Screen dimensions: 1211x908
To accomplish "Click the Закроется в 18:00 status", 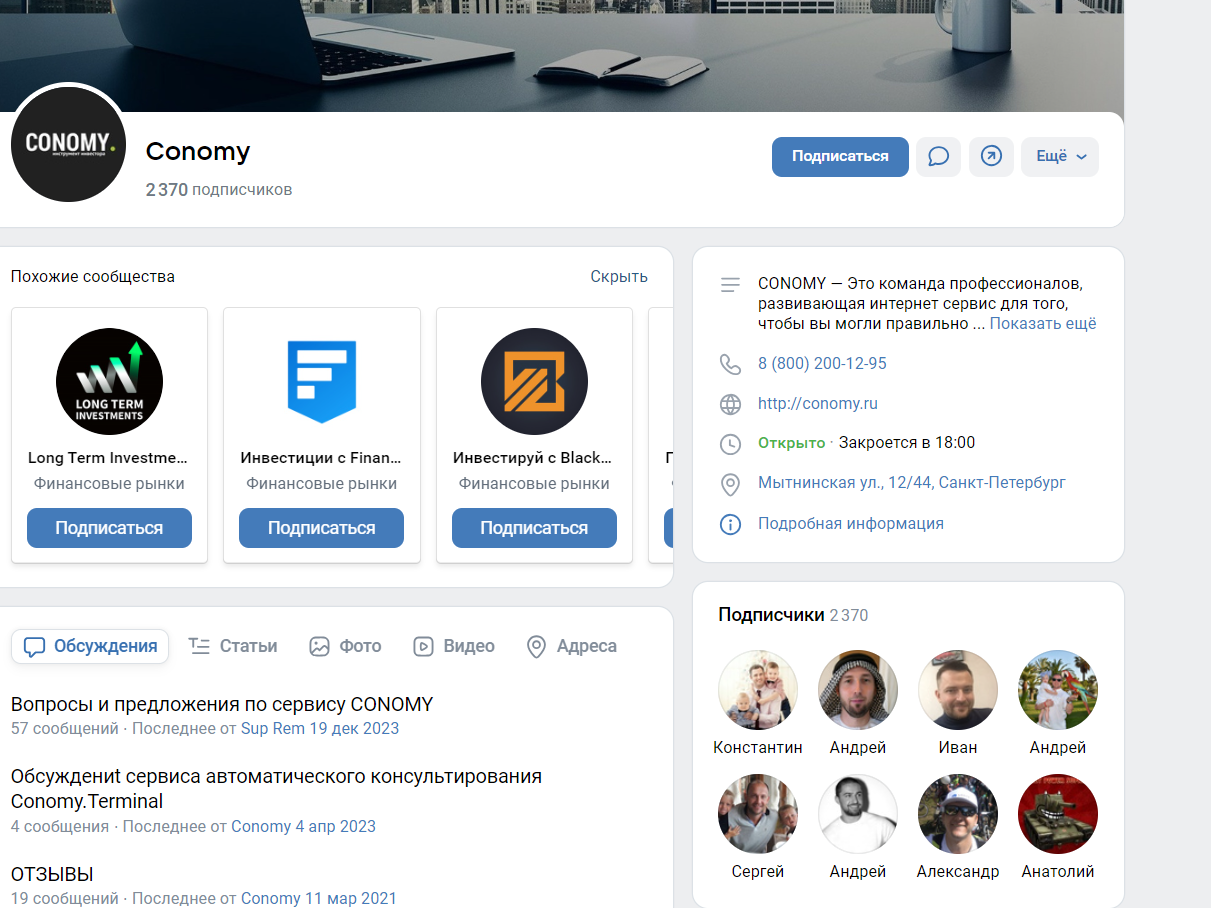I will tap(907, 443).
